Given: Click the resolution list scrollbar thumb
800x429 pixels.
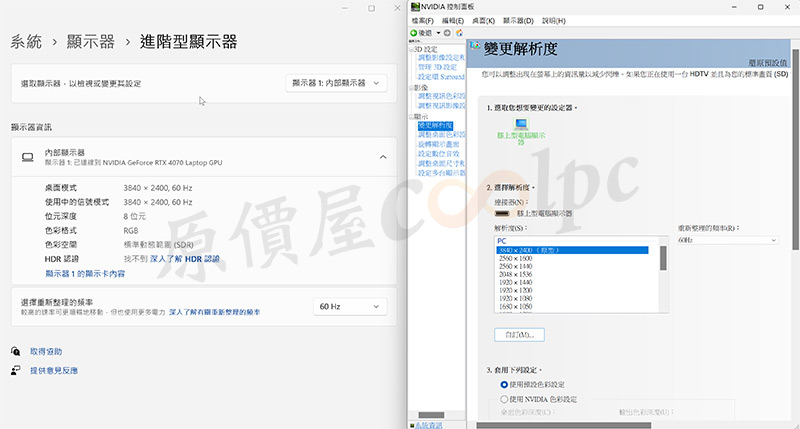Looking at the screenshot, I should click(663, 258).
